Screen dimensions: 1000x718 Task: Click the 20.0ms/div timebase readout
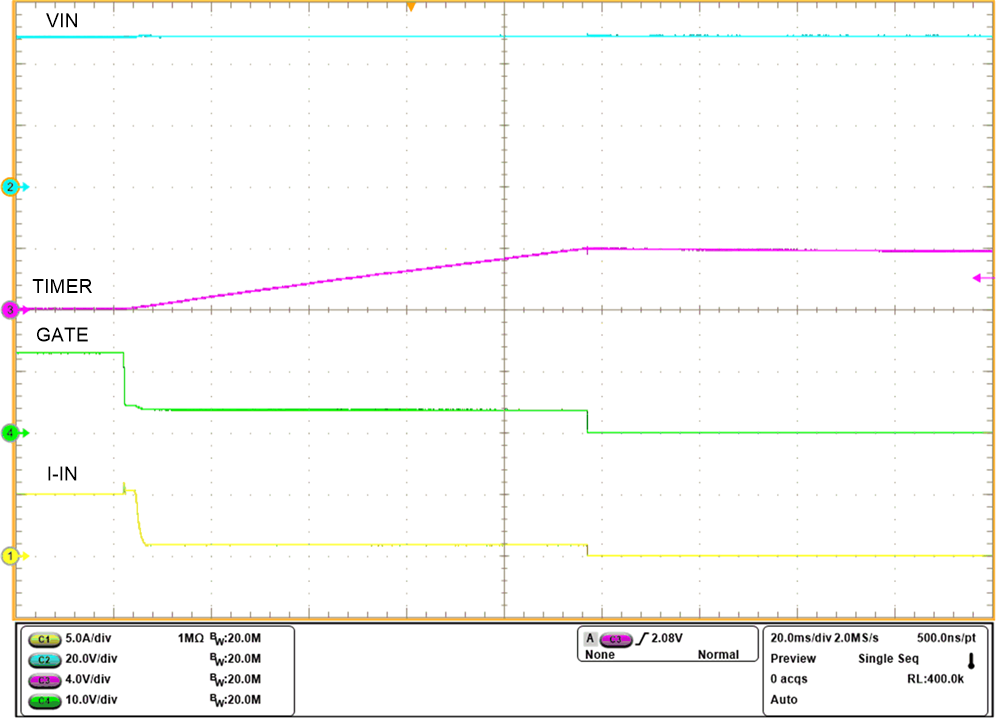coord(801,637)
